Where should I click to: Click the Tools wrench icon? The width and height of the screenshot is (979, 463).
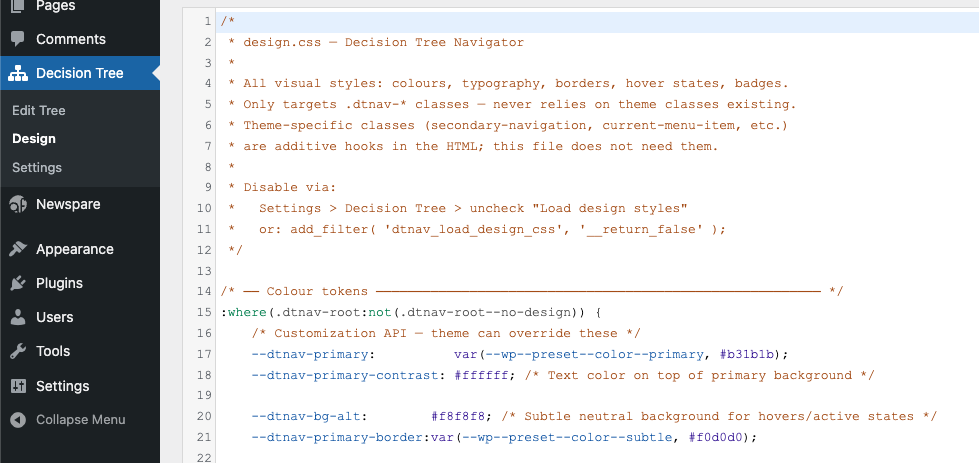(18, 351)
